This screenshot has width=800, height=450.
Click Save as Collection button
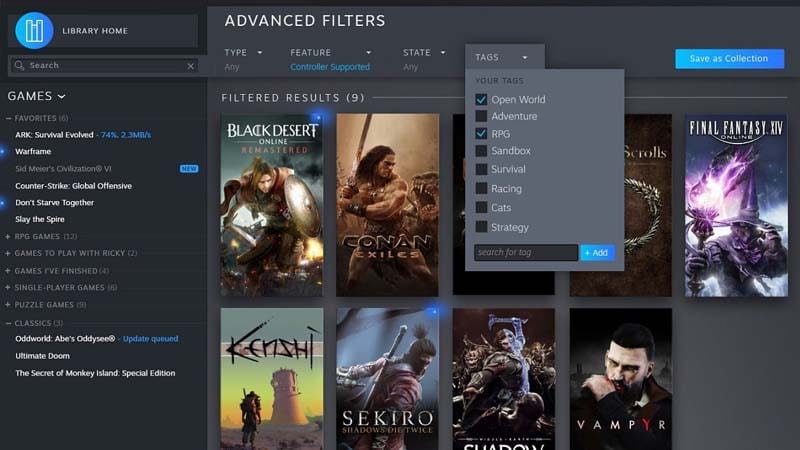pos(728,59)
